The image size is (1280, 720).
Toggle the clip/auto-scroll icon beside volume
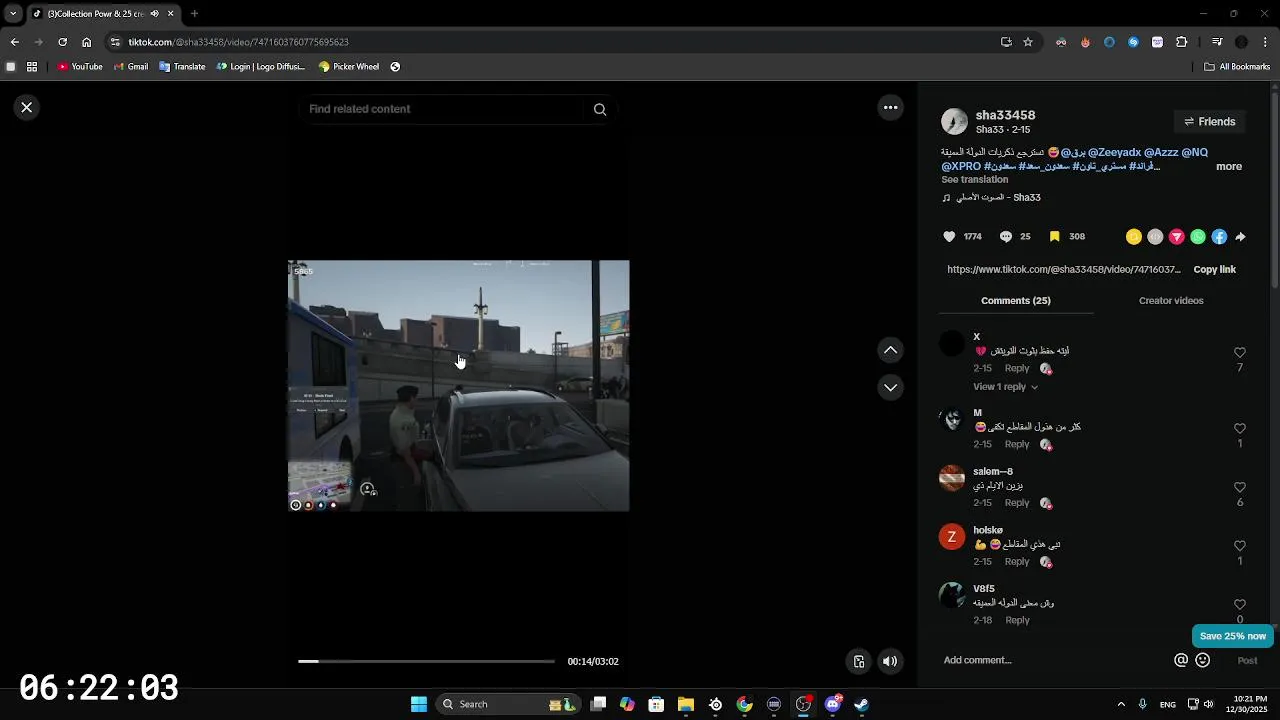(x=858, y=661)
